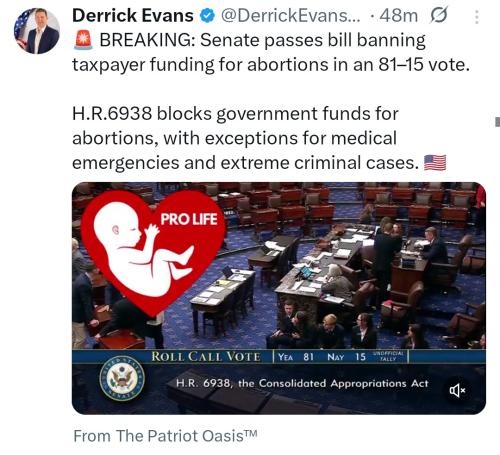This screenshot has height=455, width=500.
Task: Open the From The Patriot Oasis link
Action: 165,436
